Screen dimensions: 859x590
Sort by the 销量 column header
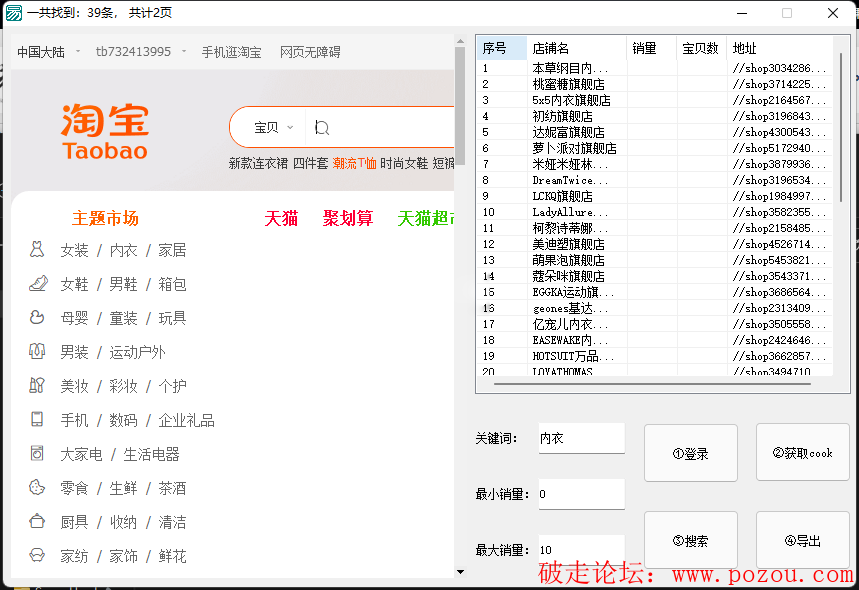coord(652,48)
